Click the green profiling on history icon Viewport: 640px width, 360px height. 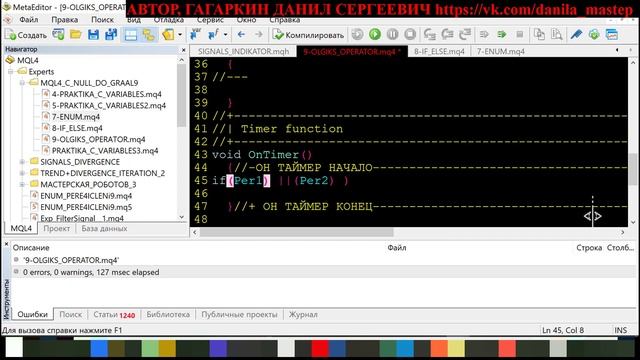tap(502, 35)
